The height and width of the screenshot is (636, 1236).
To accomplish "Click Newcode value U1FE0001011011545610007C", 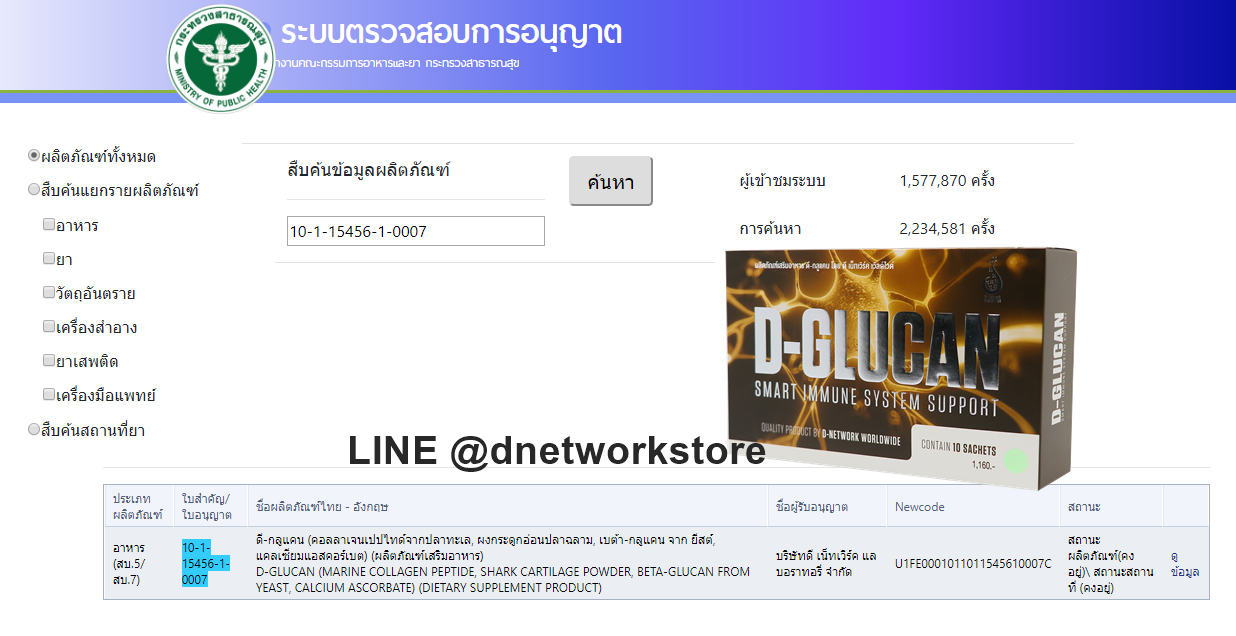I will pos(973,564).
